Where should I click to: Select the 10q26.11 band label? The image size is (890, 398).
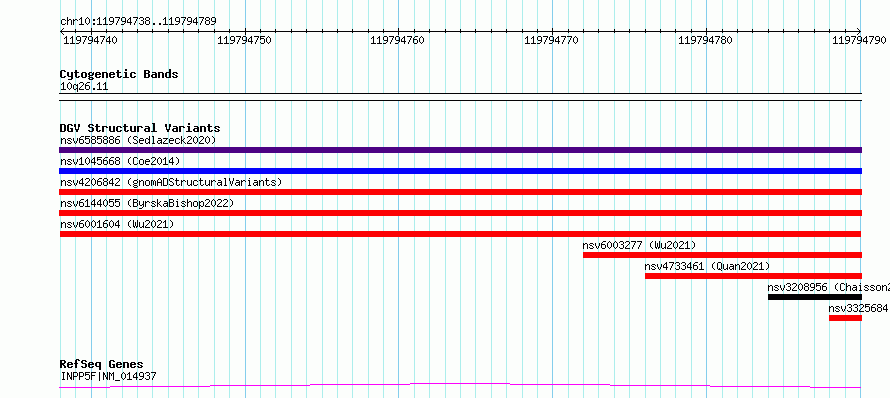click(84, 87)
